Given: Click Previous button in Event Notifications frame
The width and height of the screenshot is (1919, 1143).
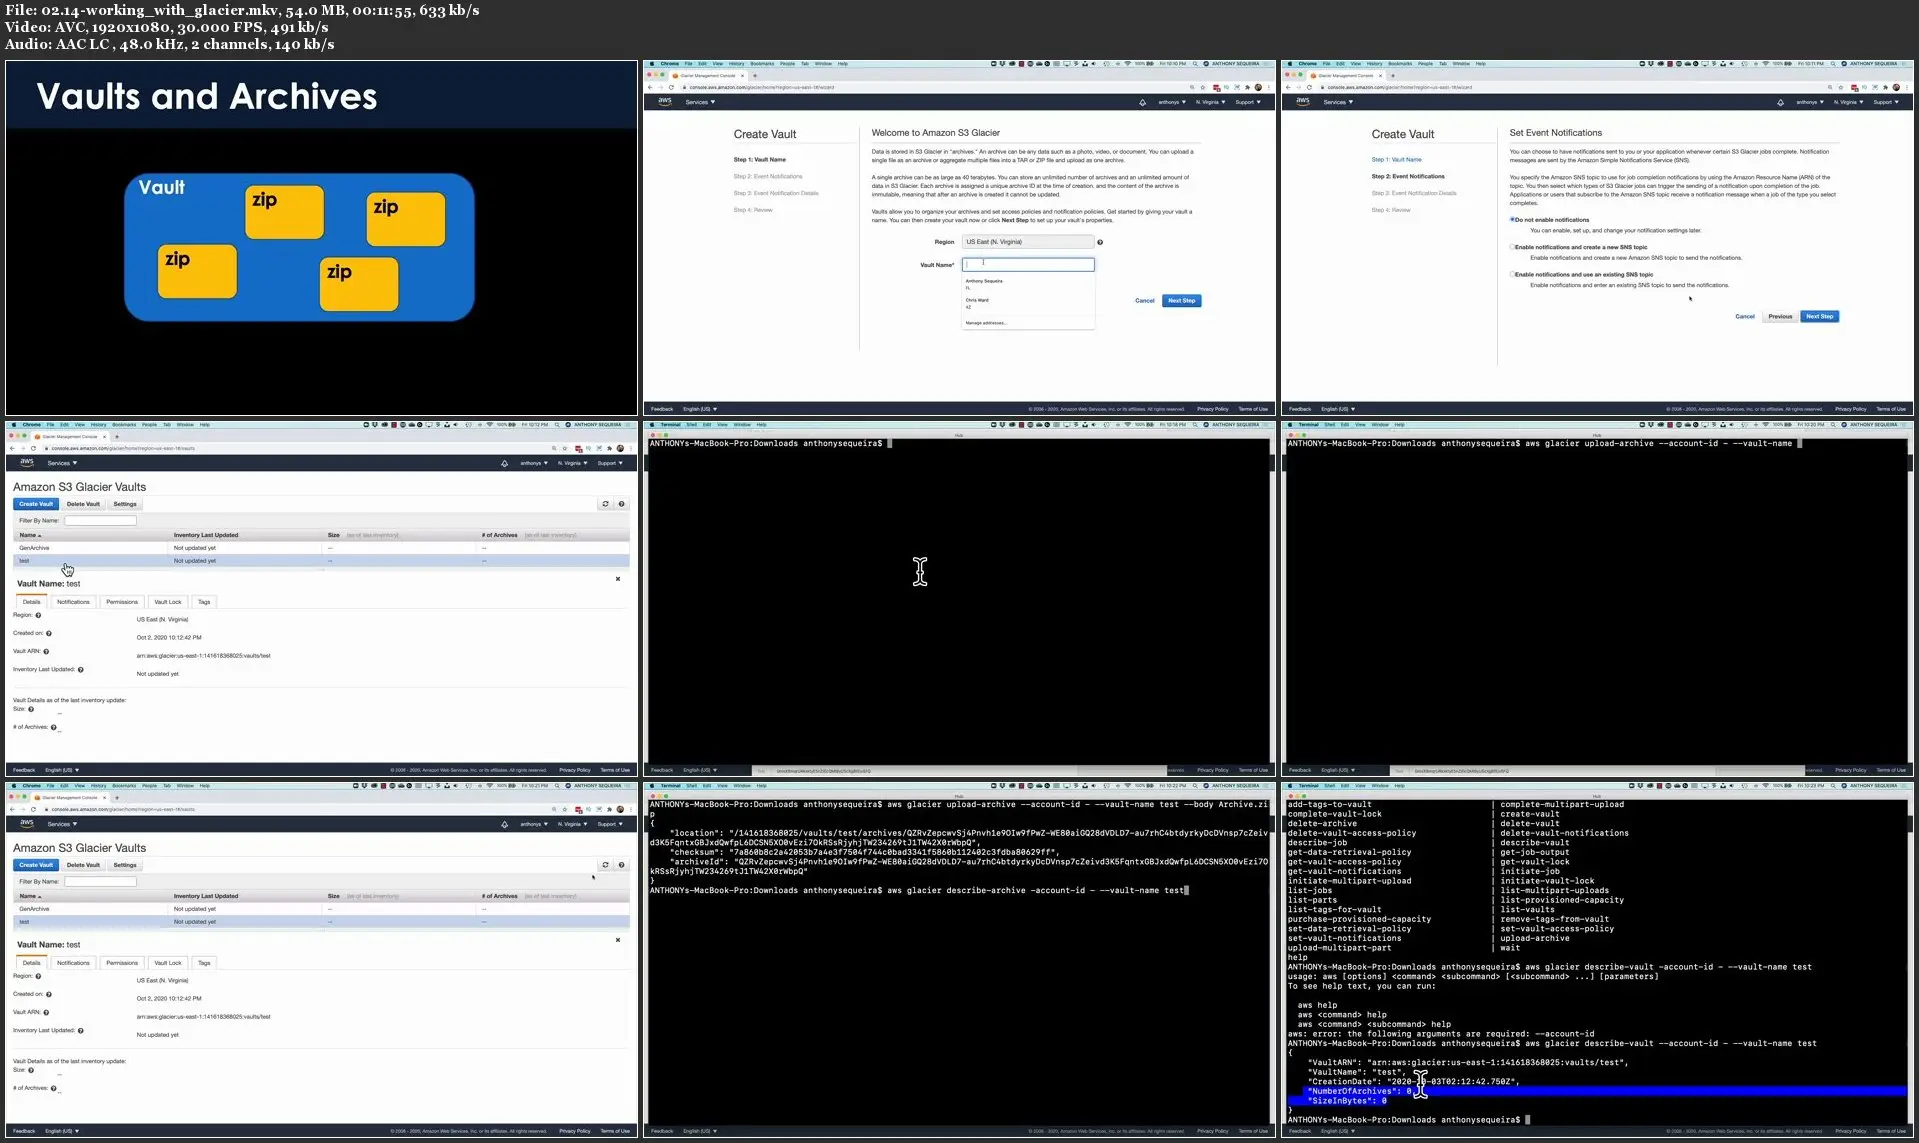Looking at the screenshot, I should click(1780, 316).
